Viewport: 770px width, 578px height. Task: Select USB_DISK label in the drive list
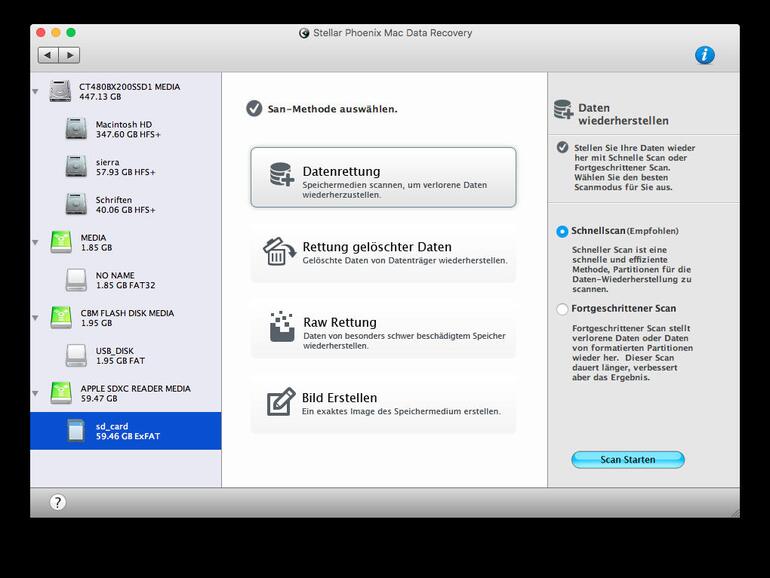(x=114, y=351)
